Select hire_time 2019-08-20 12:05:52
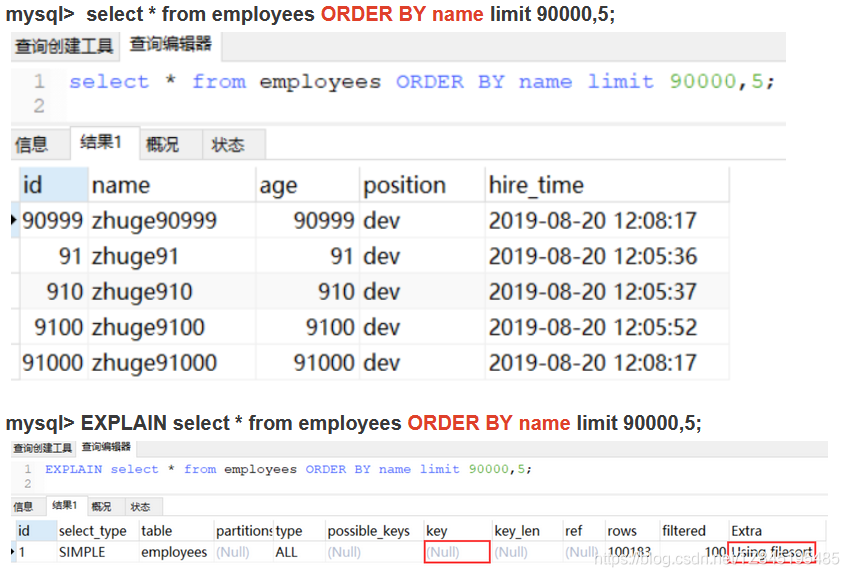 tap(607, 327)
